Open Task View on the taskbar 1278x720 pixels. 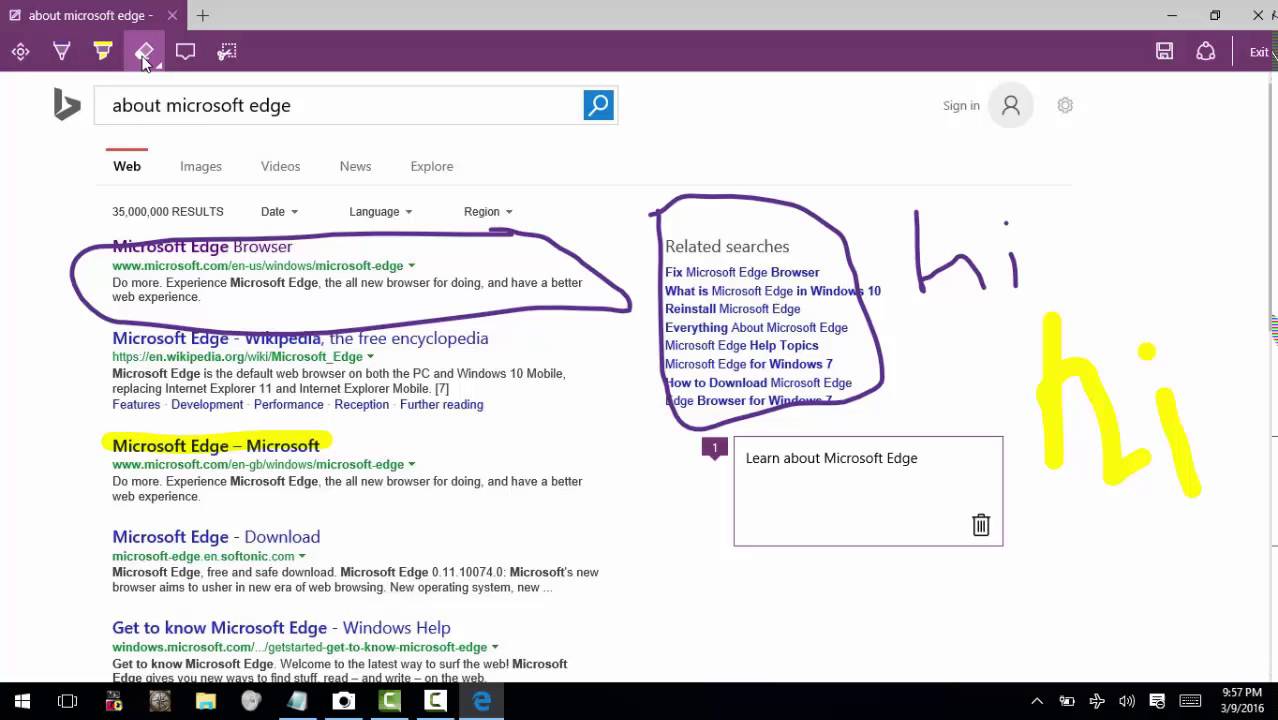67,701
